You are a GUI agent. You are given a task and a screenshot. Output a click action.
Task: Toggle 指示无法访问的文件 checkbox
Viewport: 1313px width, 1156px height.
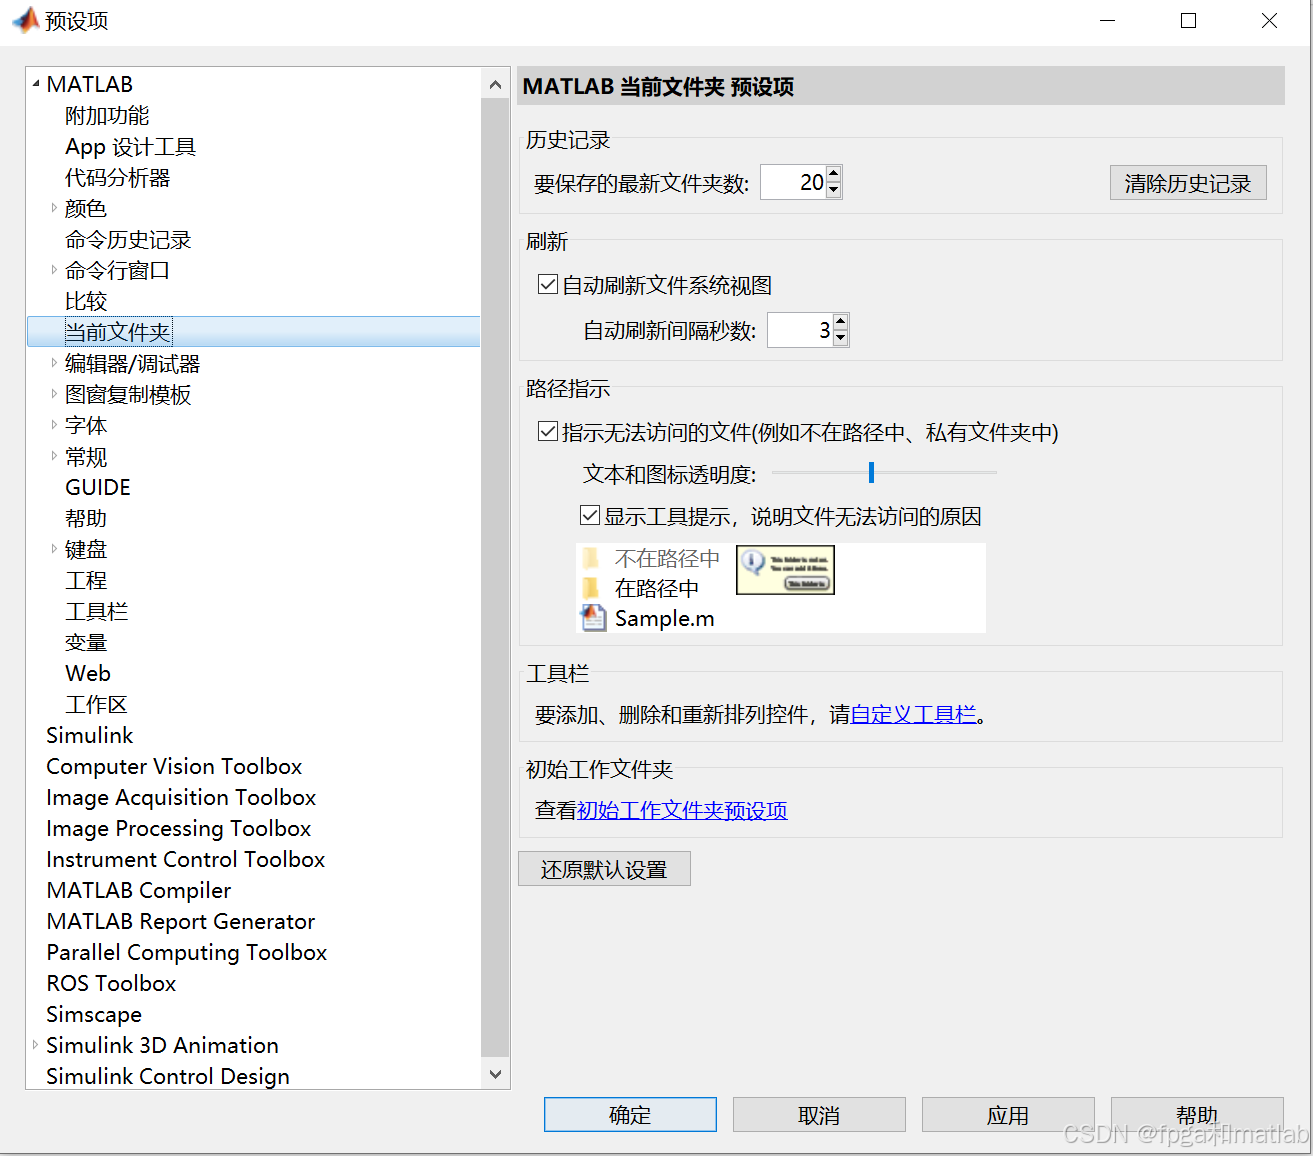(x=548, y=432)
